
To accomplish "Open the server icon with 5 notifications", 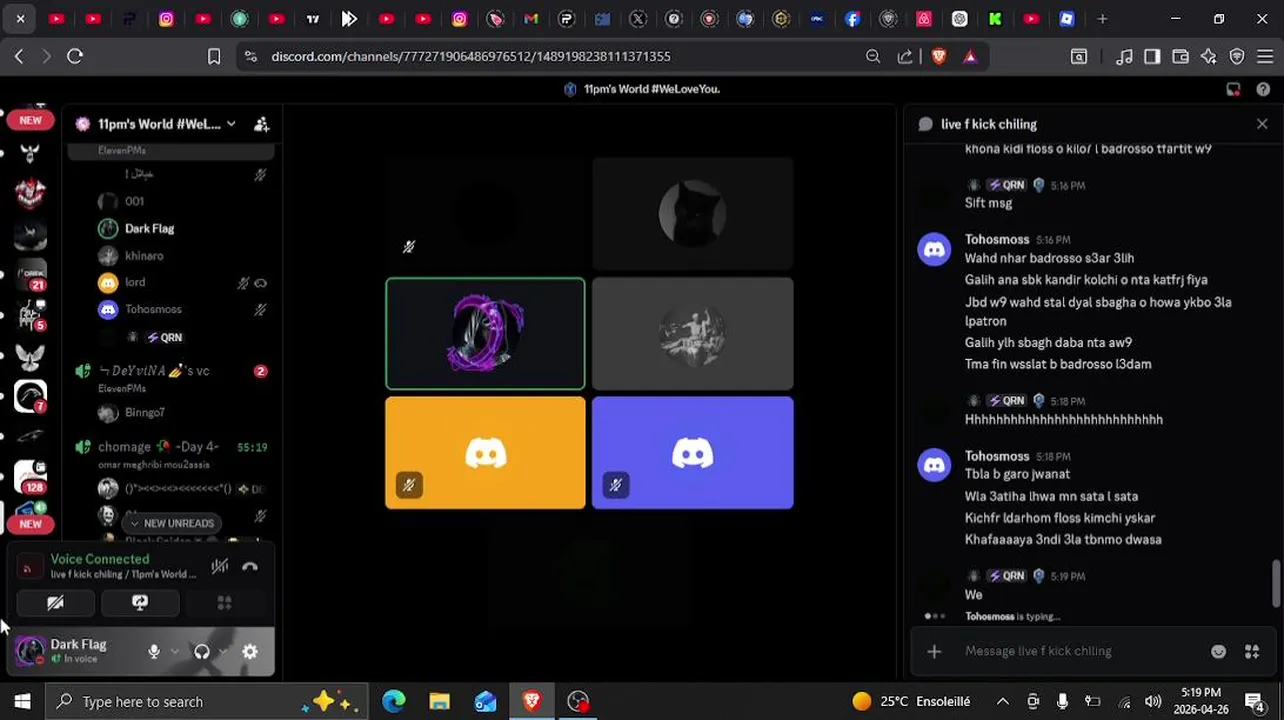I will (30, 315).
